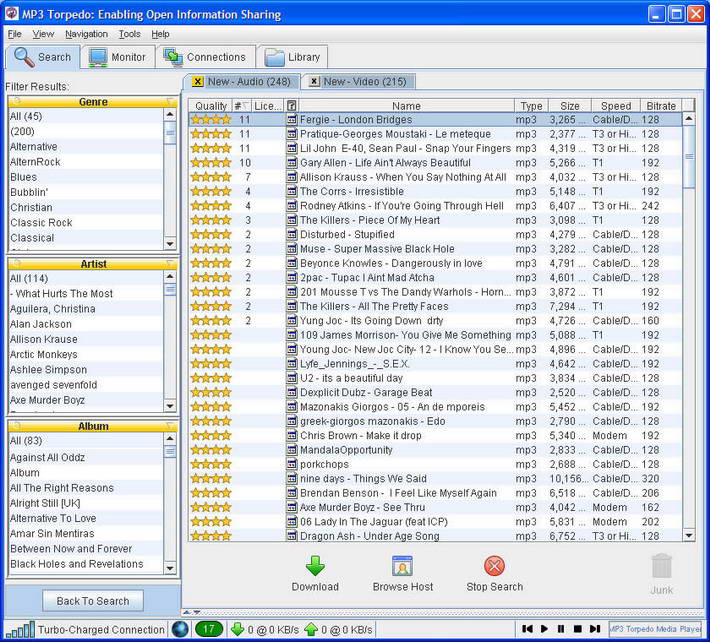Sort results by Bitrate column header
The height and width of the screenshot is (642, 710).
(661, 106)
